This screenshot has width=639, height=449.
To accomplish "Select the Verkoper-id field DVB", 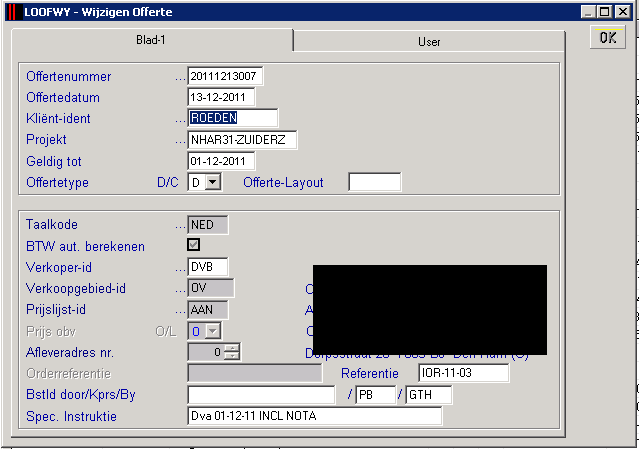I will coord(208,267).
